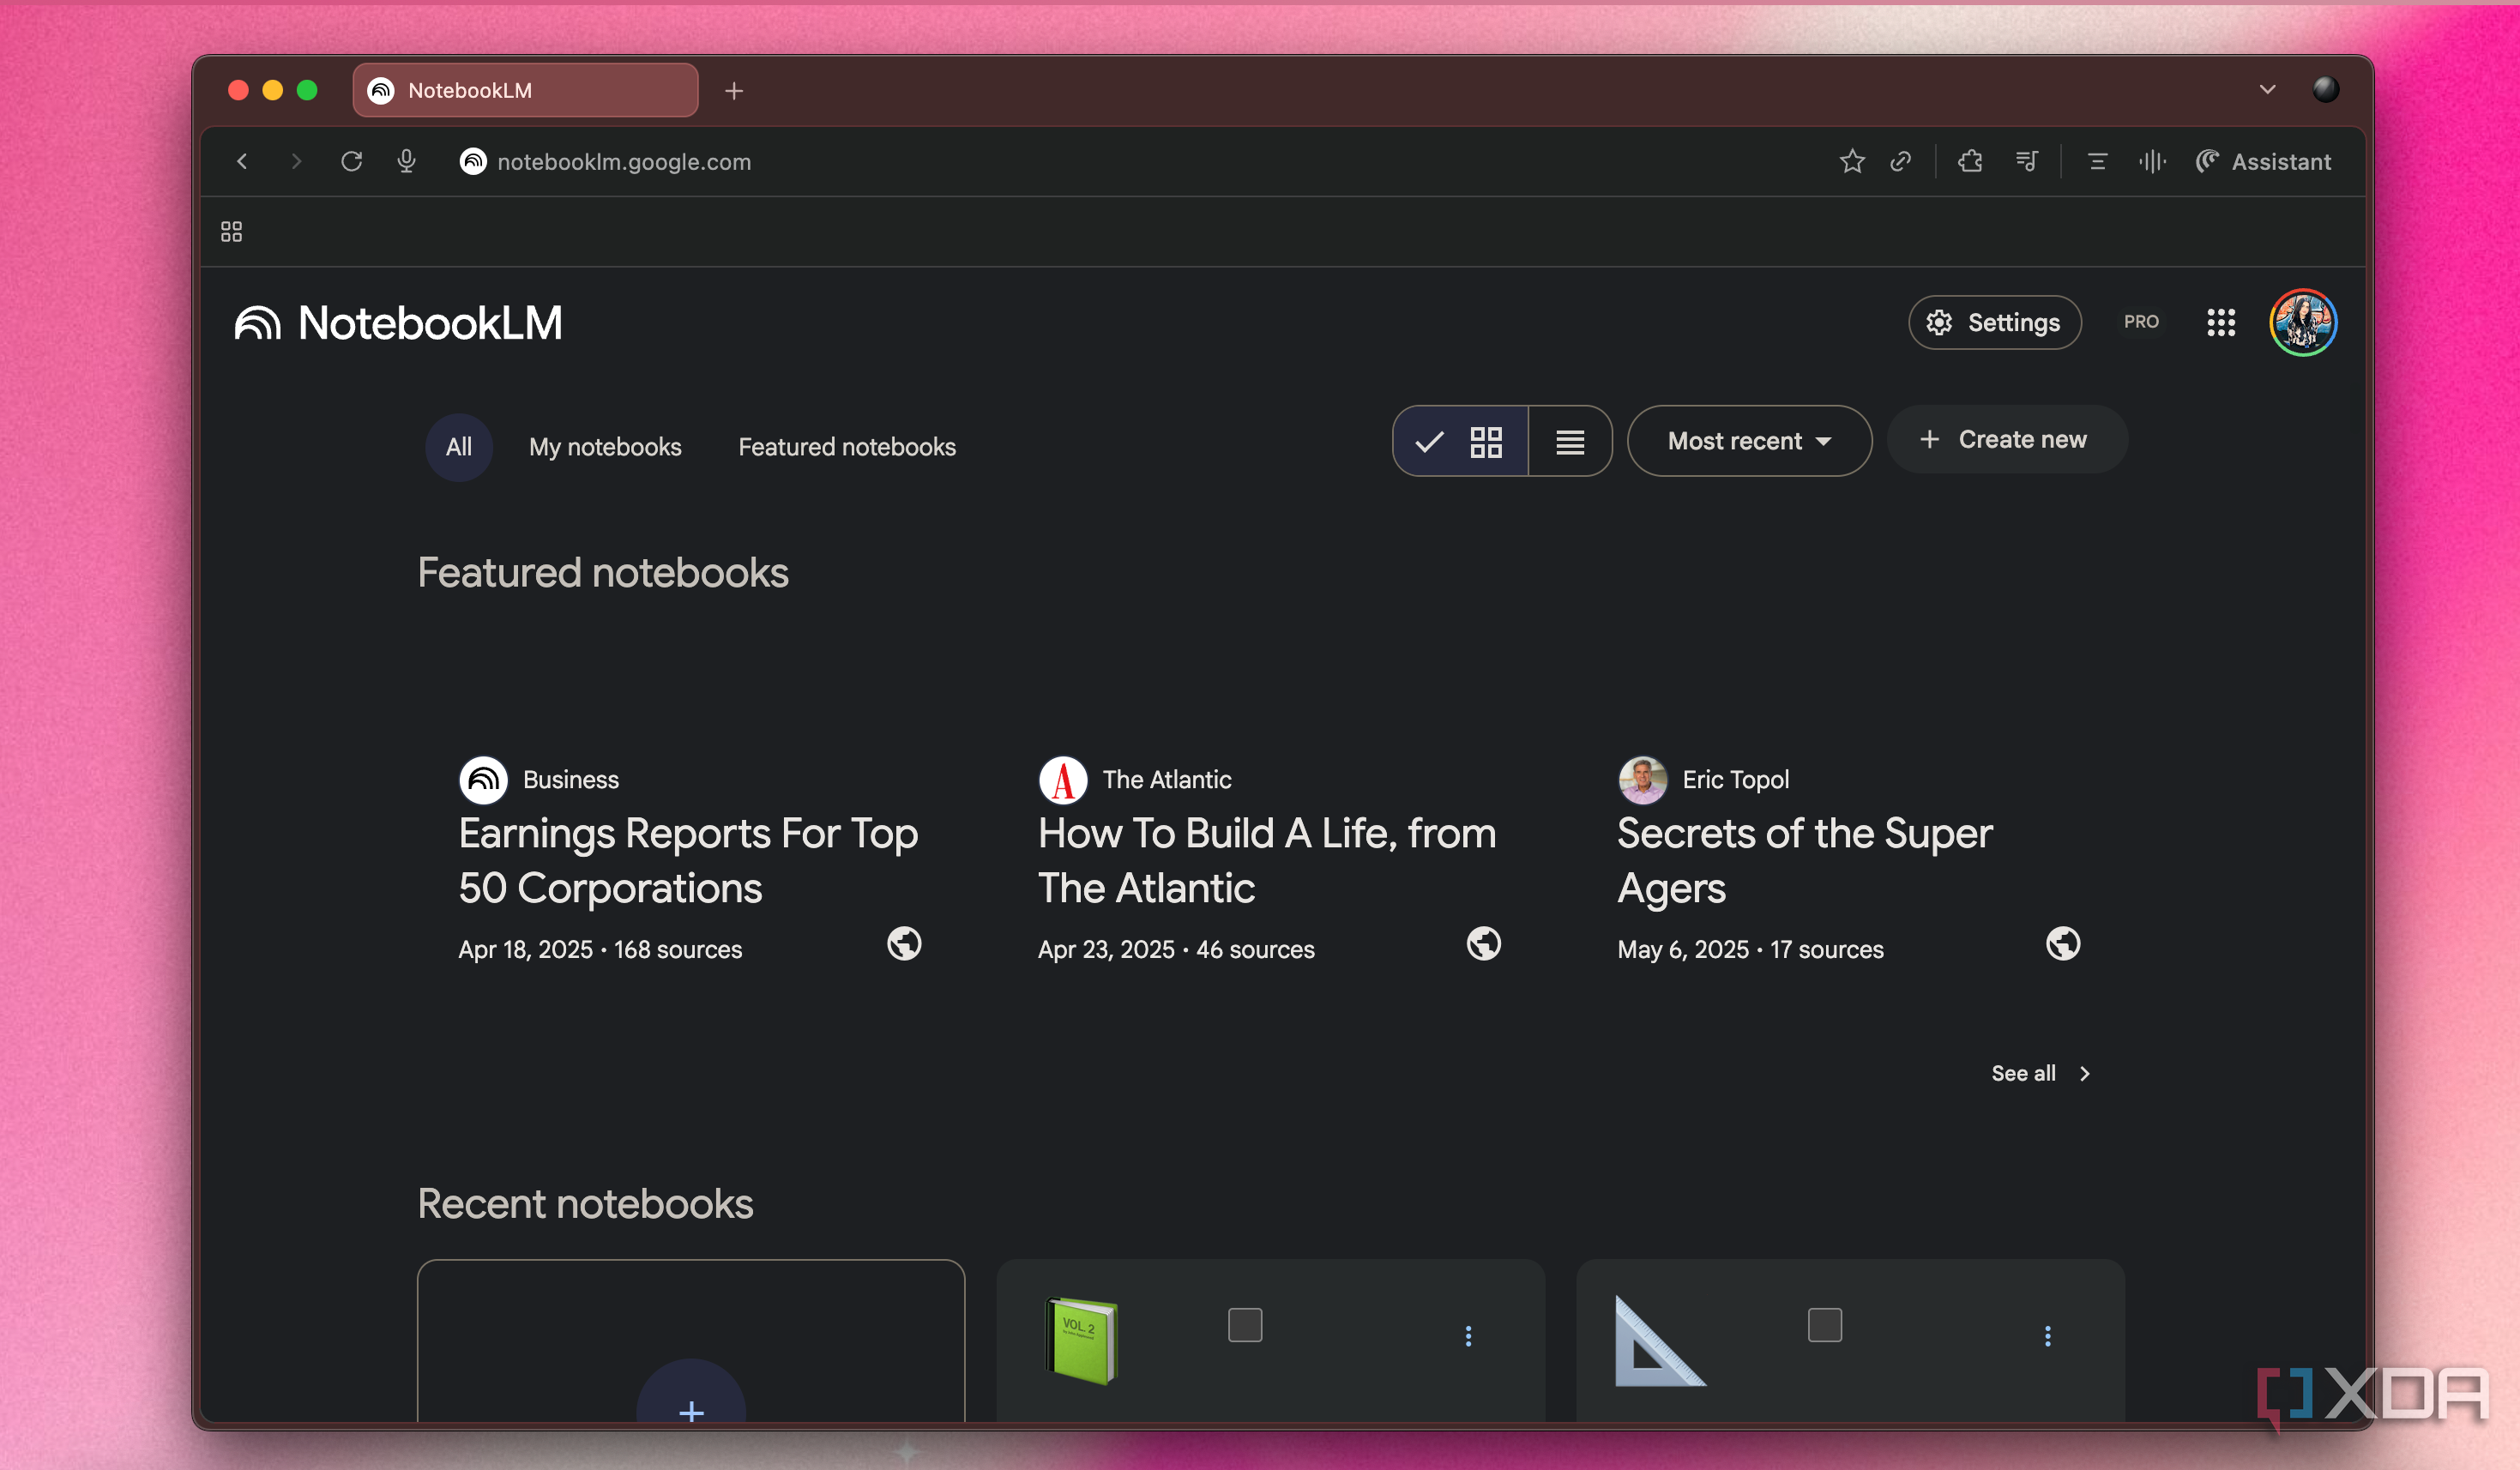2520x1470 pixels.
Task: Open the tab groups grid icon
Action: pyautogui.click(x=231, y=231)
